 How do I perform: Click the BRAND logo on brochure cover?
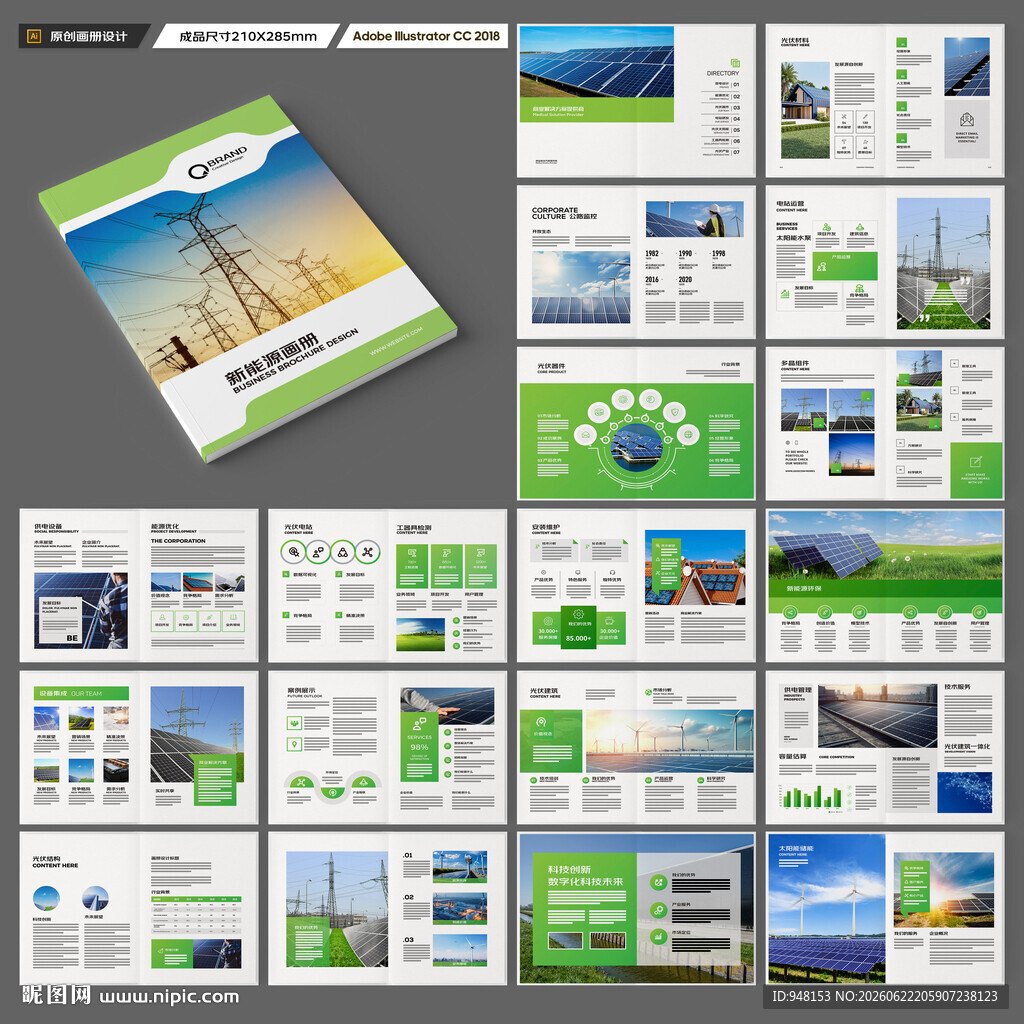217,163
